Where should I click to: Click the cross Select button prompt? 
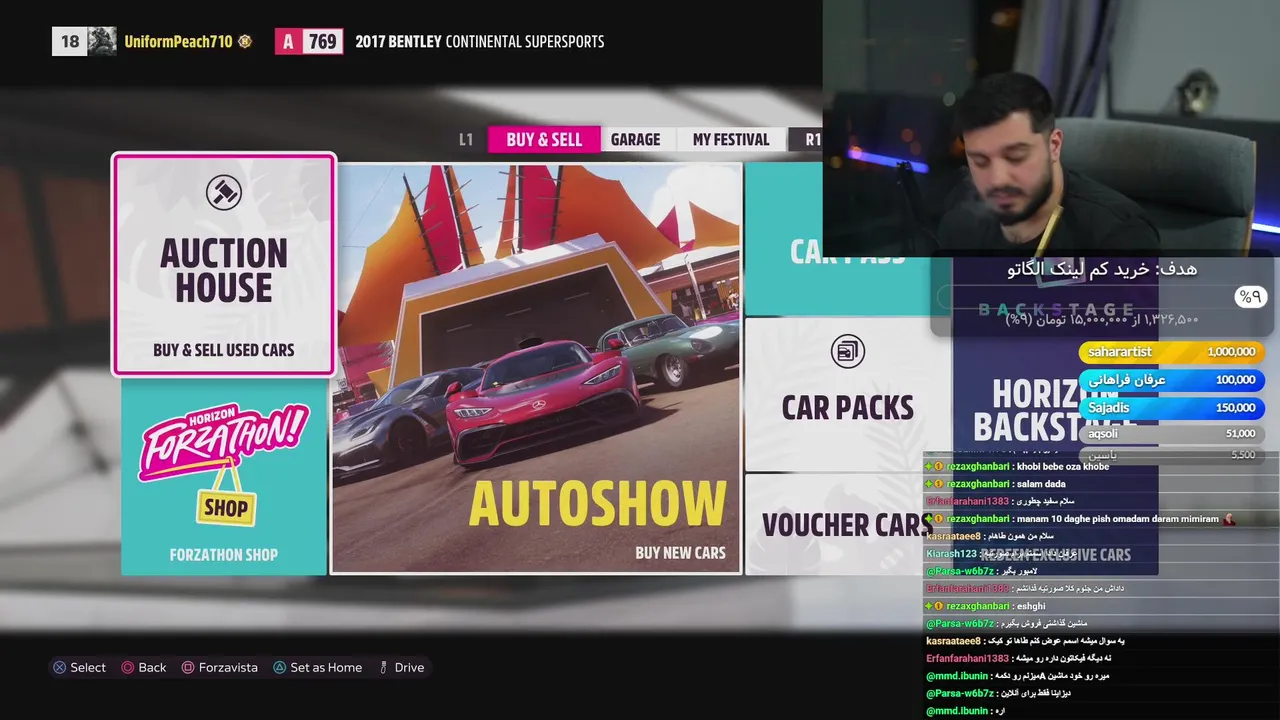point(79,667)
